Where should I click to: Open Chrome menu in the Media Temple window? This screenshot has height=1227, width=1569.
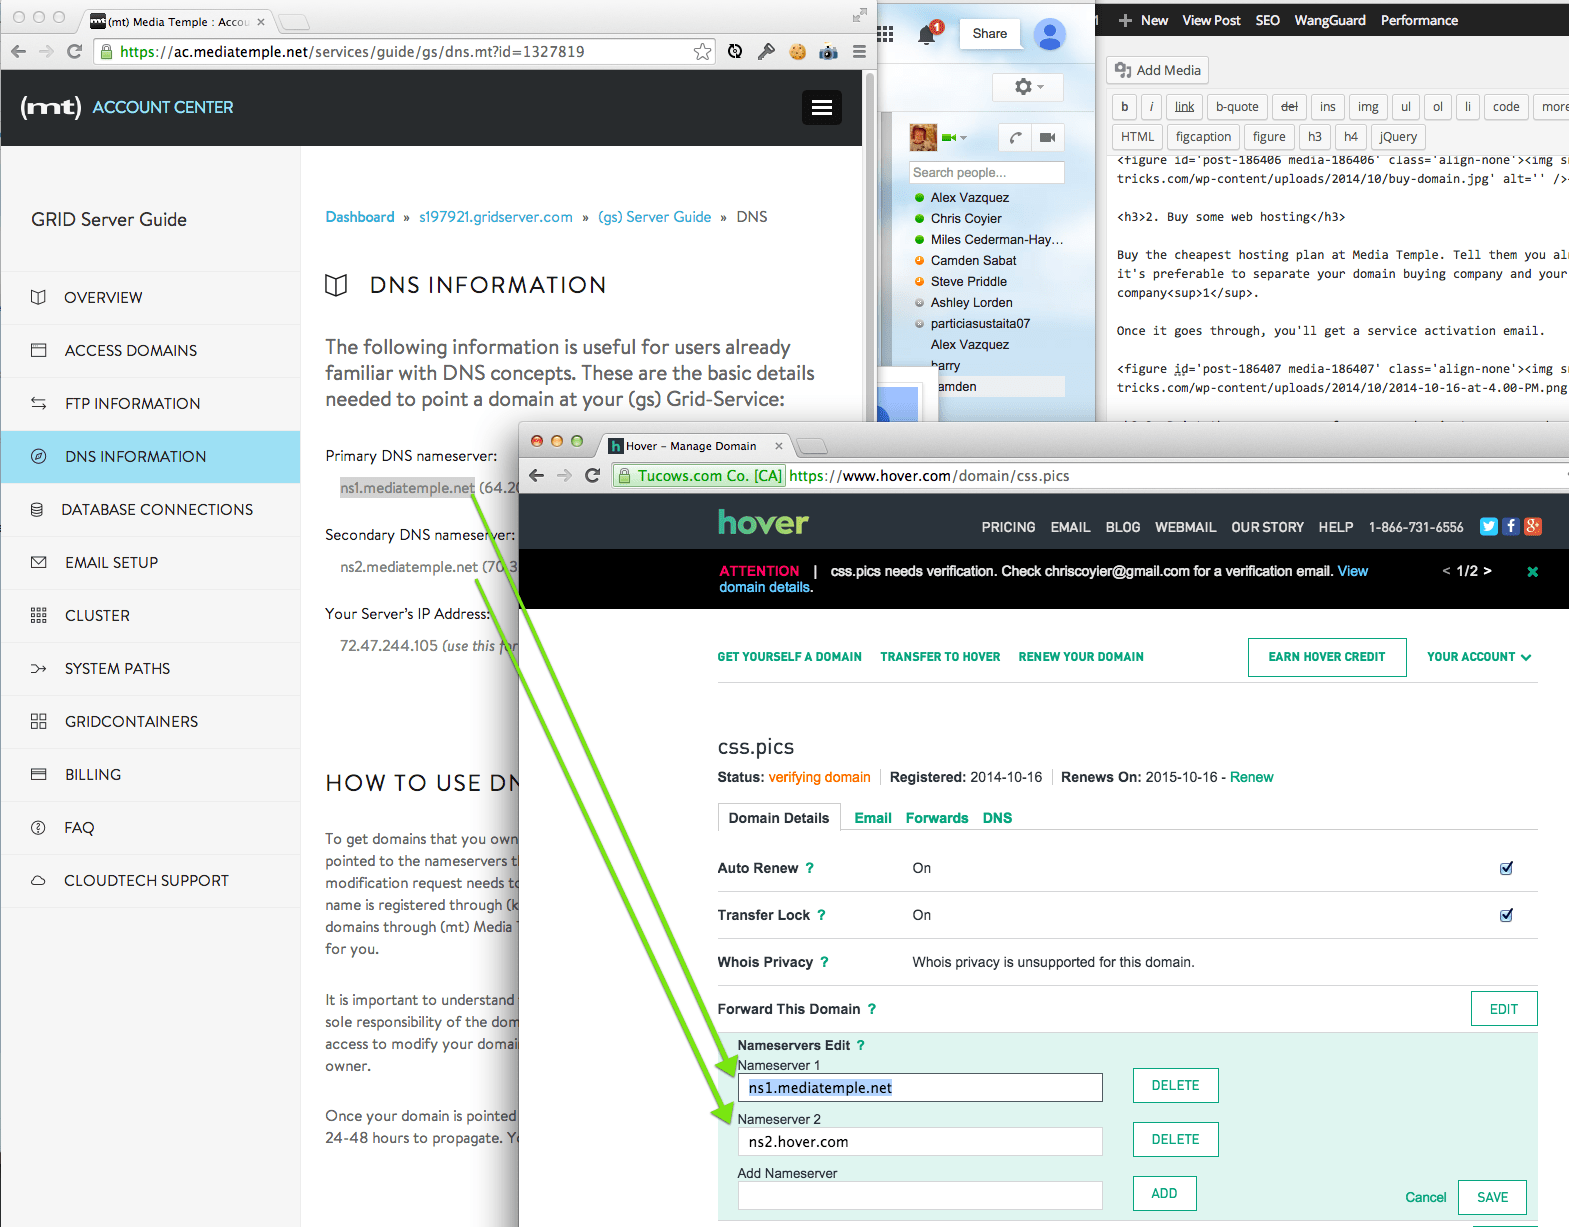coord(859,51)
